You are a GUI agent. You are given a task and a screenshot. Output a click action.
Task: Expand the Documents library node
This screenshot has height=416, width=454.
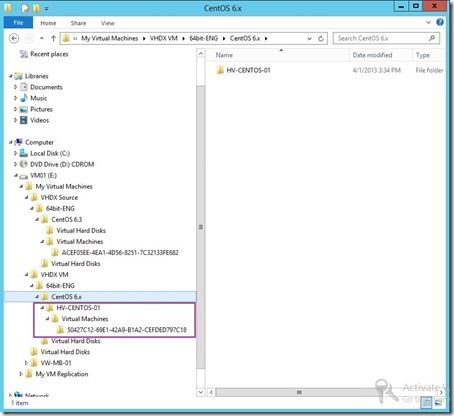point(16,87)
